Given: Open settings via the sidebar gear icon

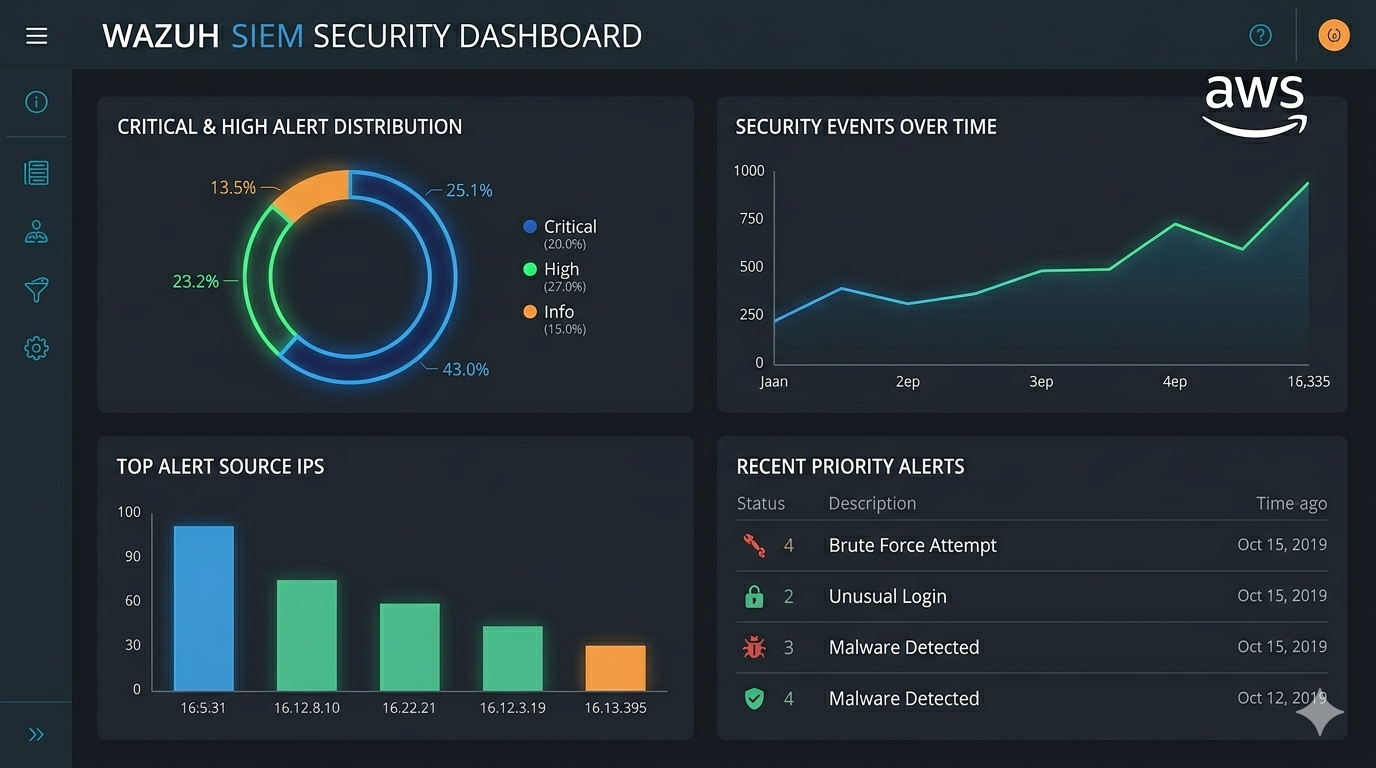Looking at the screenshot, I should [36, 348].
